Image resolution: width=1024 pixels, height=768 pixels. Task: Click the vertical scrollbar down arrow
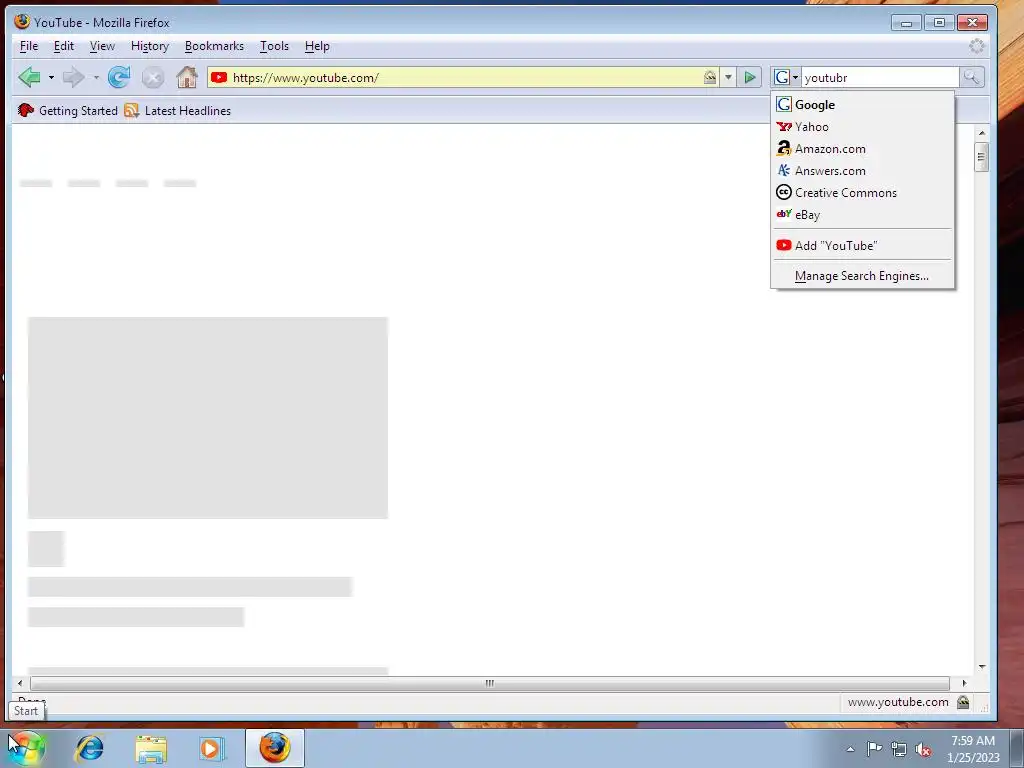click(x=982, y=667)
